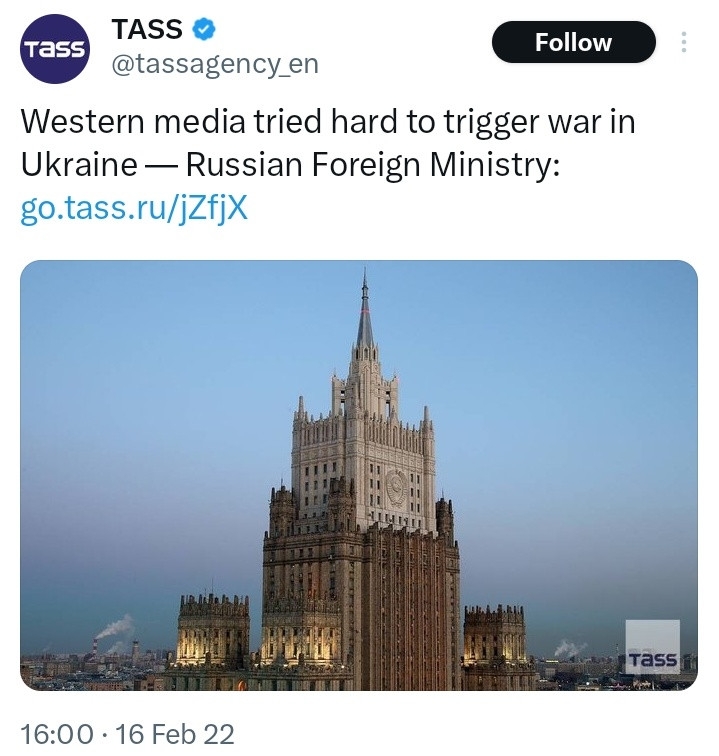Click the @tassagency_en handle
Viewport: 719px width, 756px height.
pos(215,66)
